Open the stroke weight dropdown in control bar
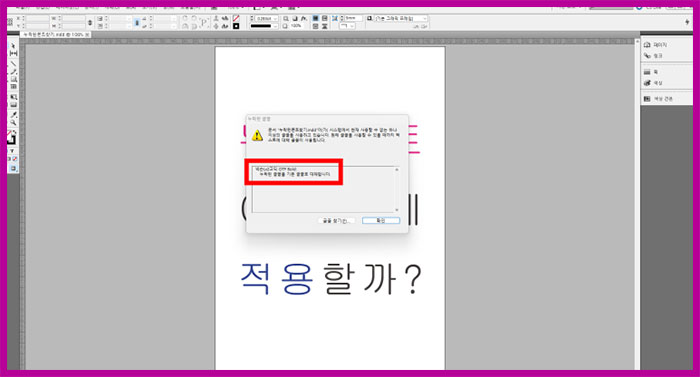 (x=275, y=19)
